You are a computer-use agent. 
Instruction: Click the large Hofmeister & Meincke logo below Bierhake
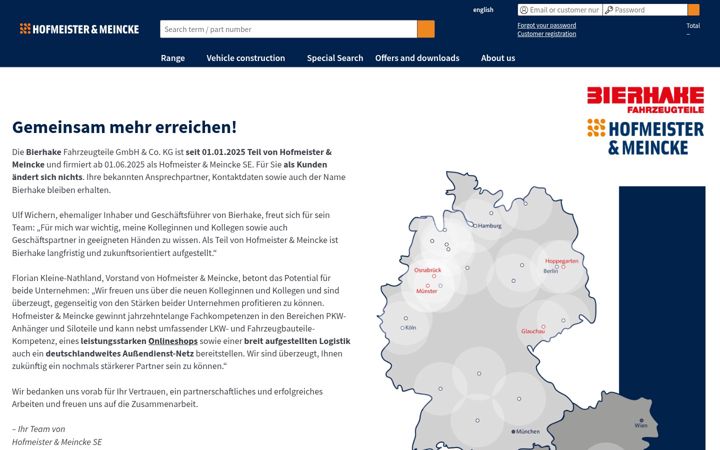[645, 137]
